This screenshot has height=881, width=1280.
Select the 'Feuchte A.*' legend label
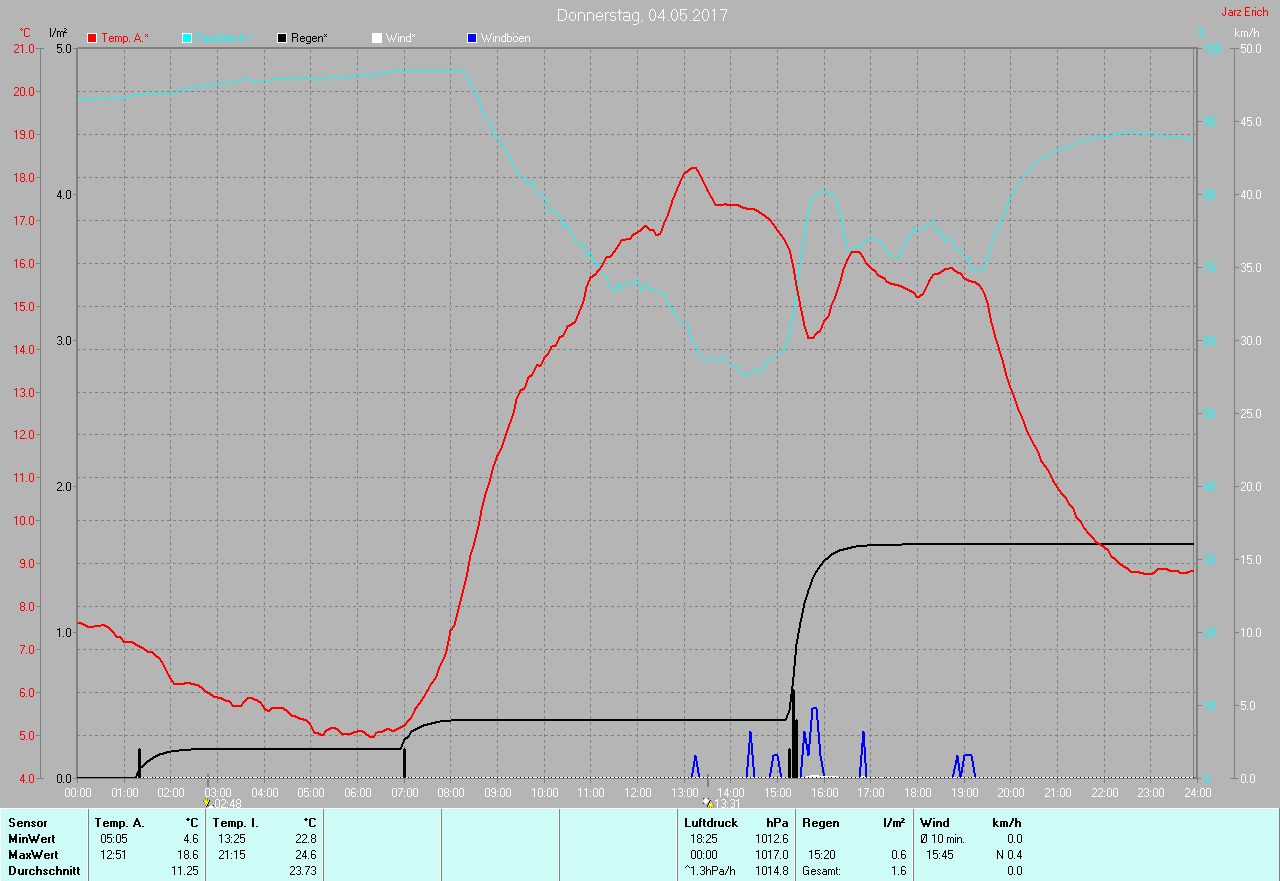point(222,38)
